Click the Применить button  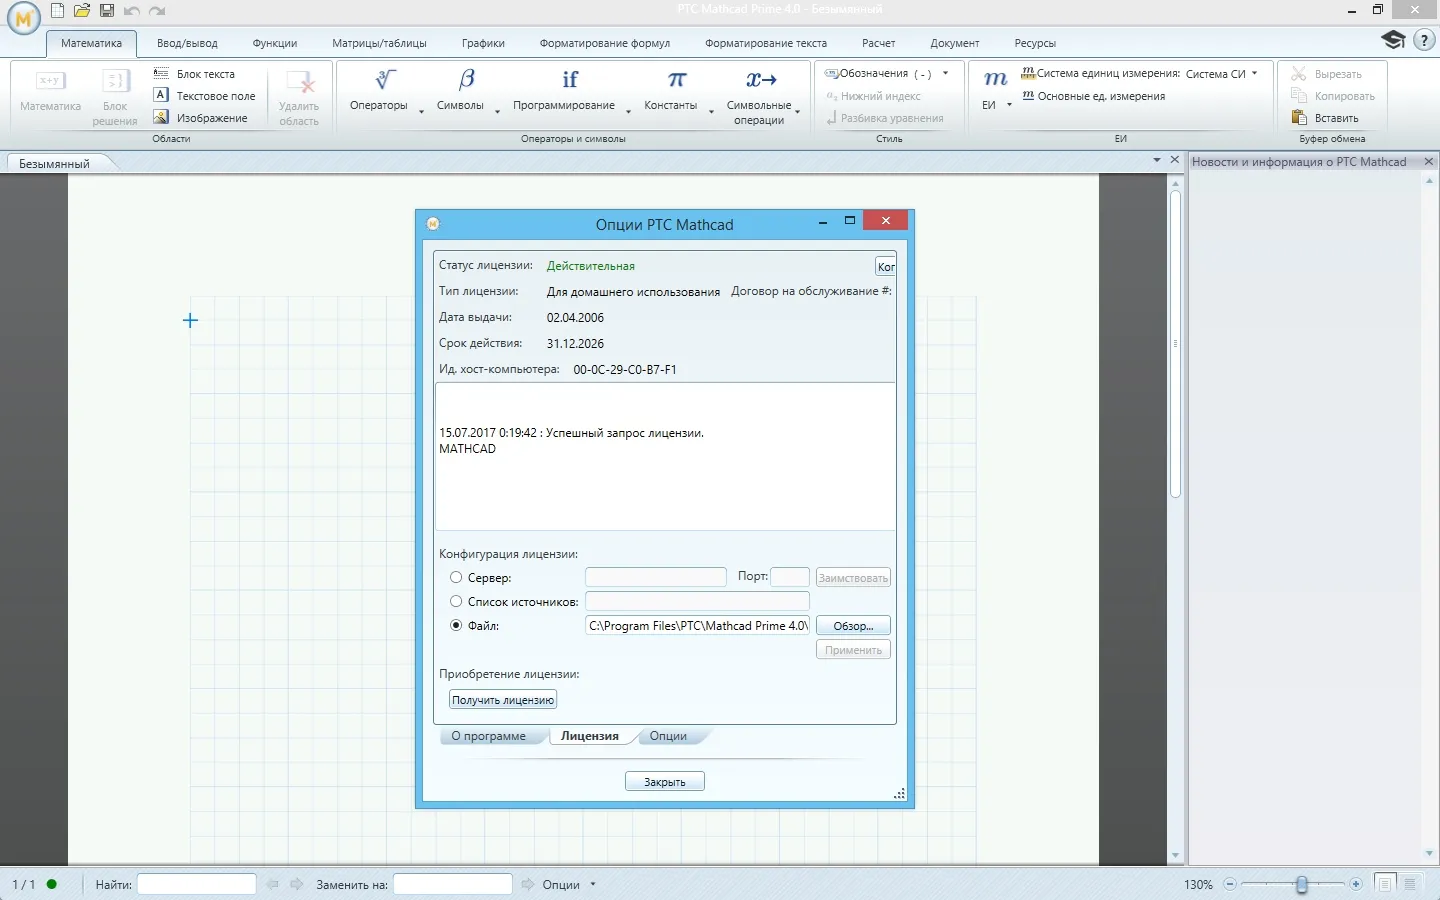[x=853, y=650]
